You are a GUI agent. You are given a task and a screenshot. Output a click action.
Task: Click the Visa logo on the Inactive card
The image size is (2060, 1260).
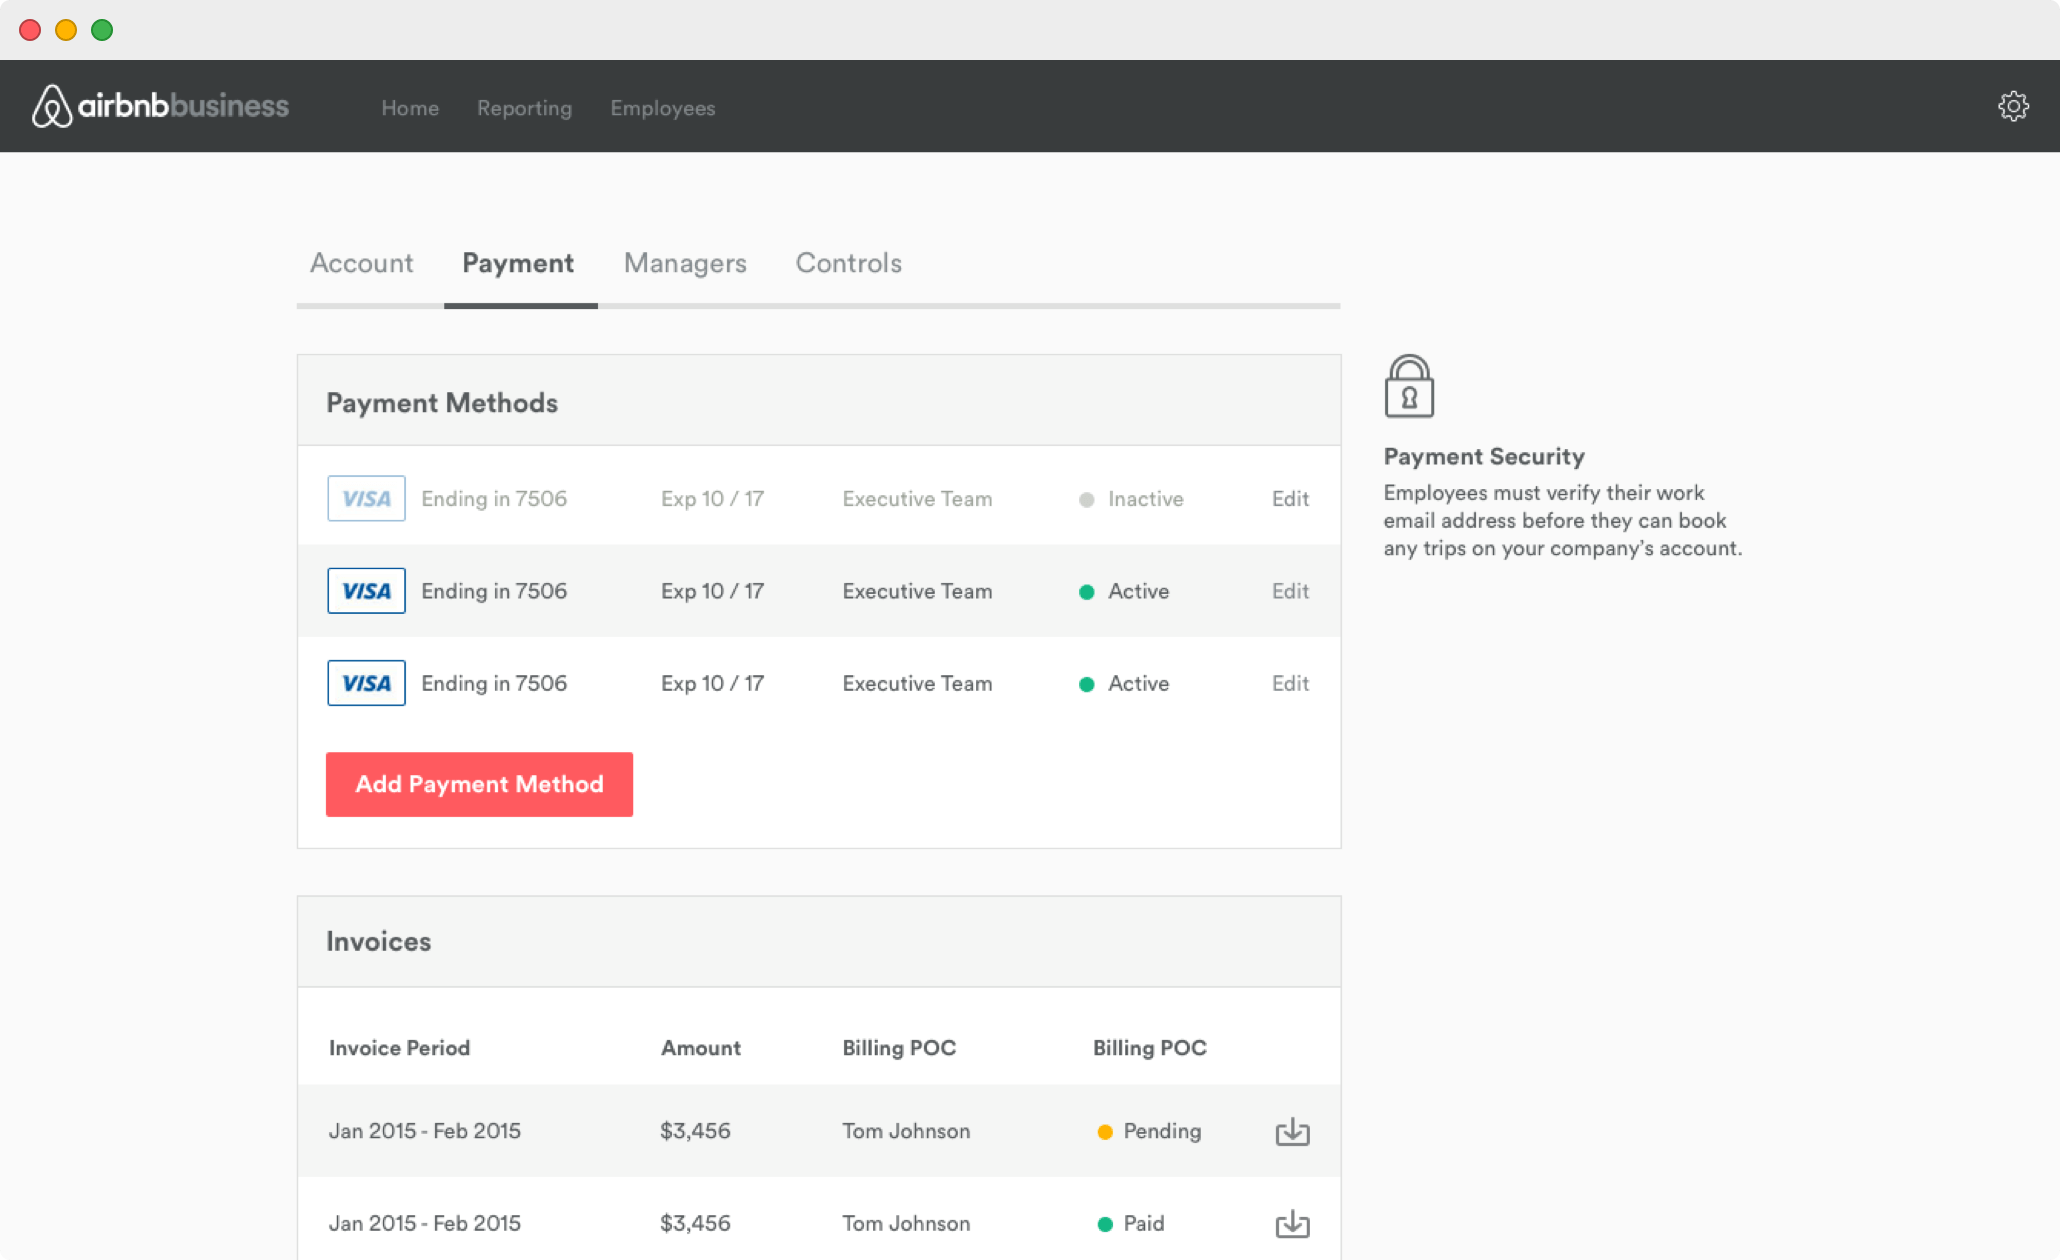[366, 498]
